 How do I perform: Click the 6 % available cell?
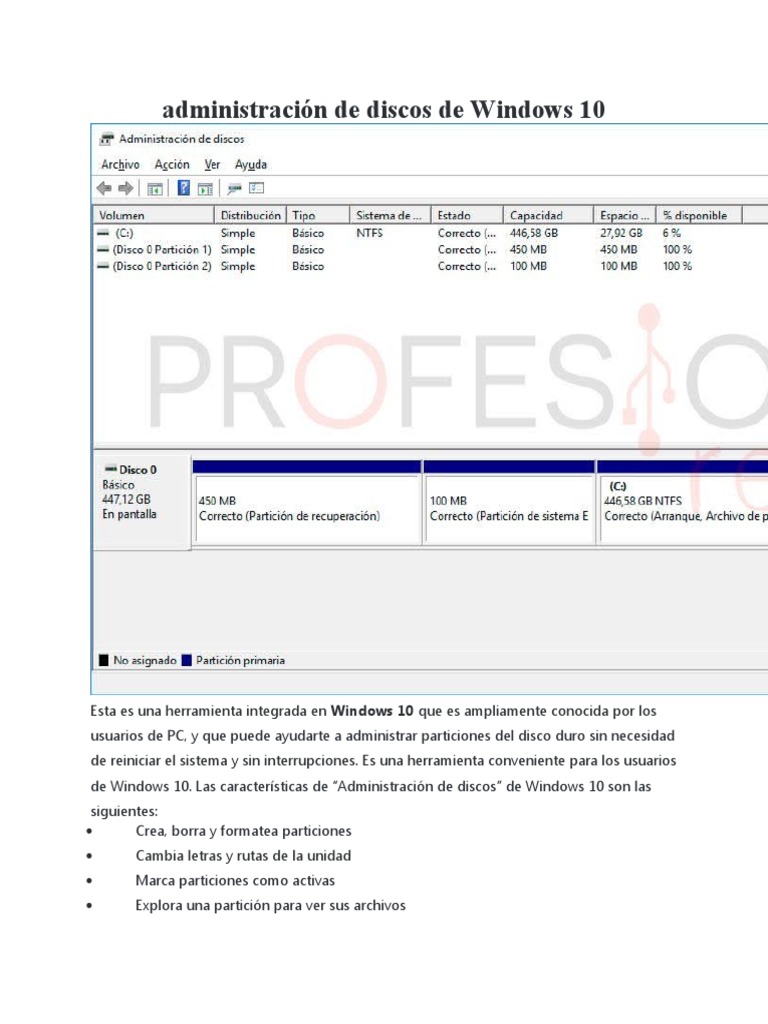[671, 233]
